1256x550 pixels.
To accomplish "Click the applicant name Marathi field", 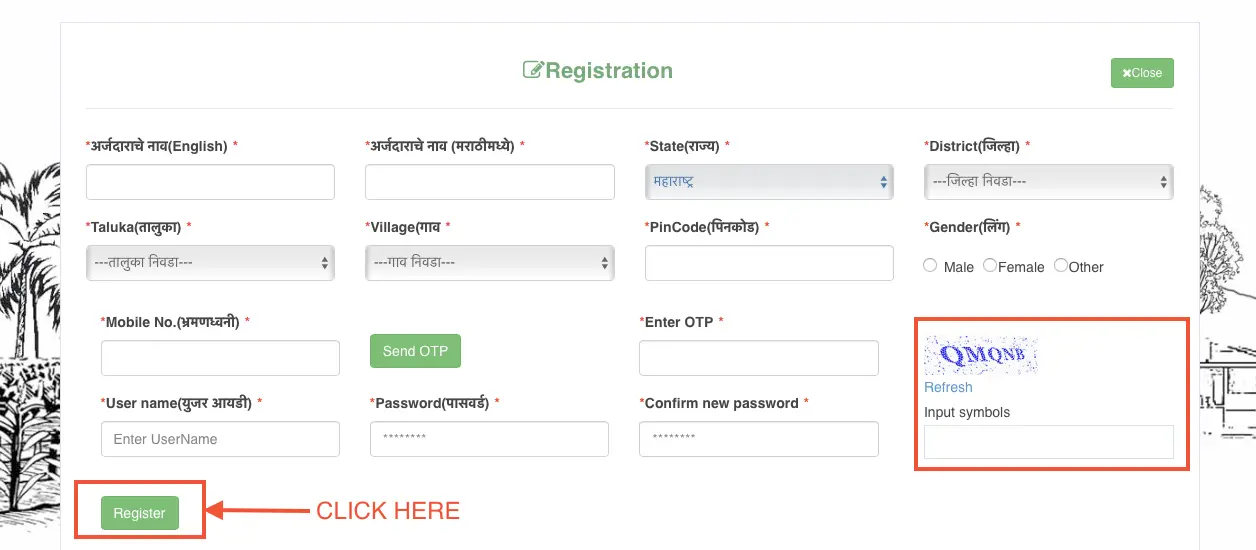I will [489, 182].
